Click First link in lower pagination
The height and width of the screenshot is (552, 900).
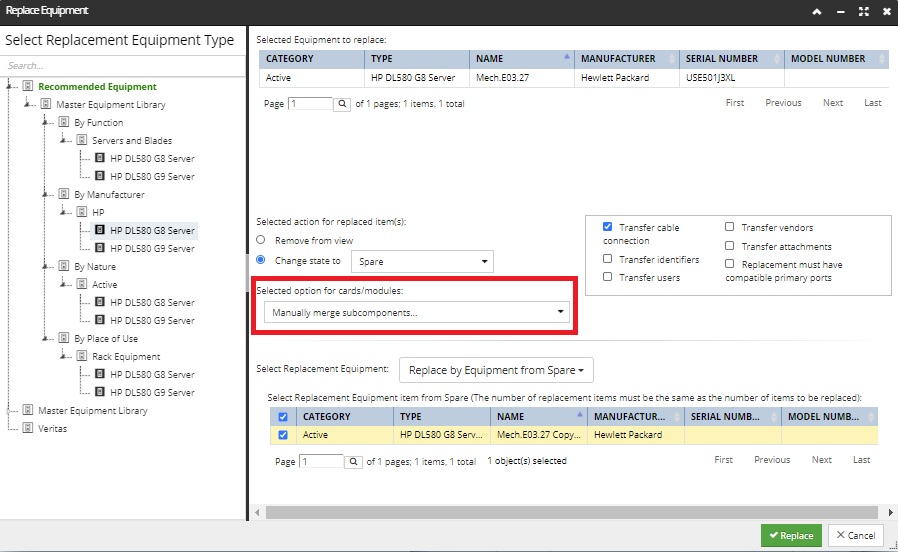tap(723, 460)
